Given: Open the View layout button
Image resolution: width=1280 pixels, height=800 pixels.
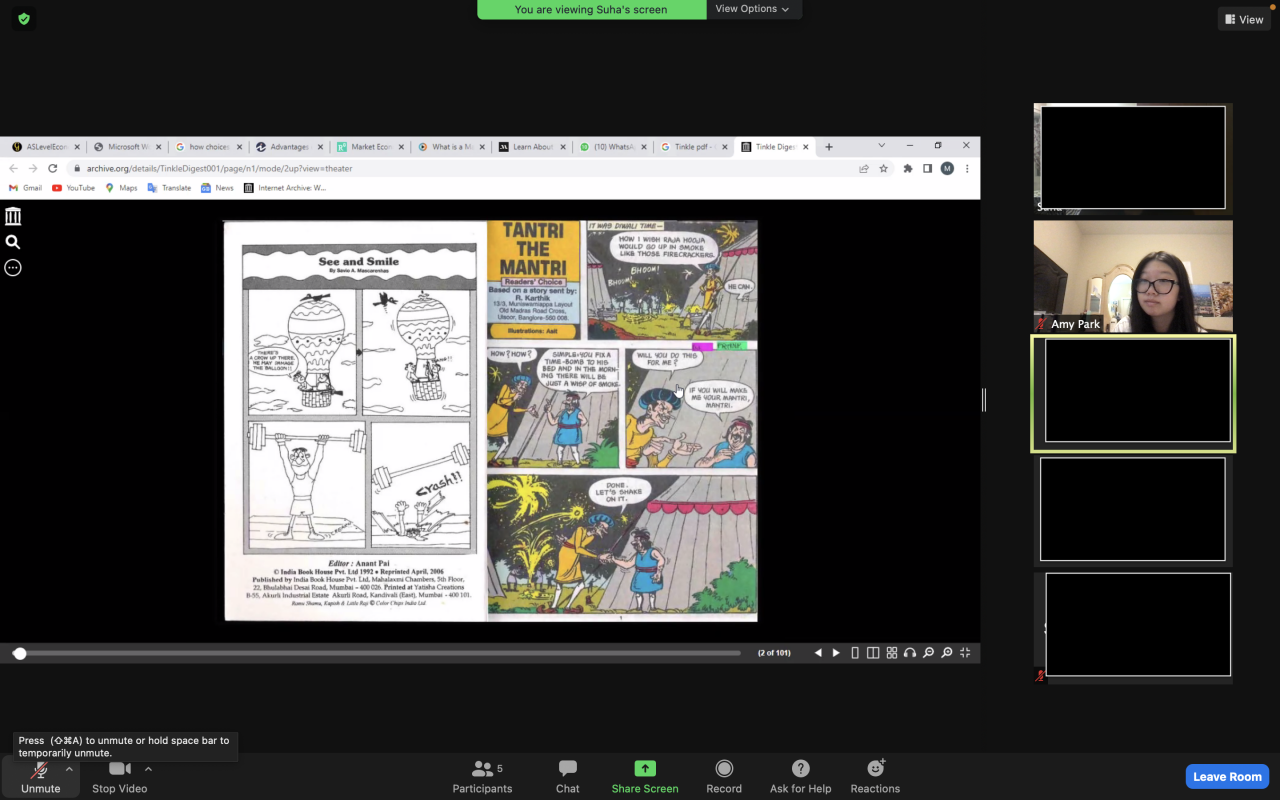Looking at the screenshot, I should point(1244,19).
